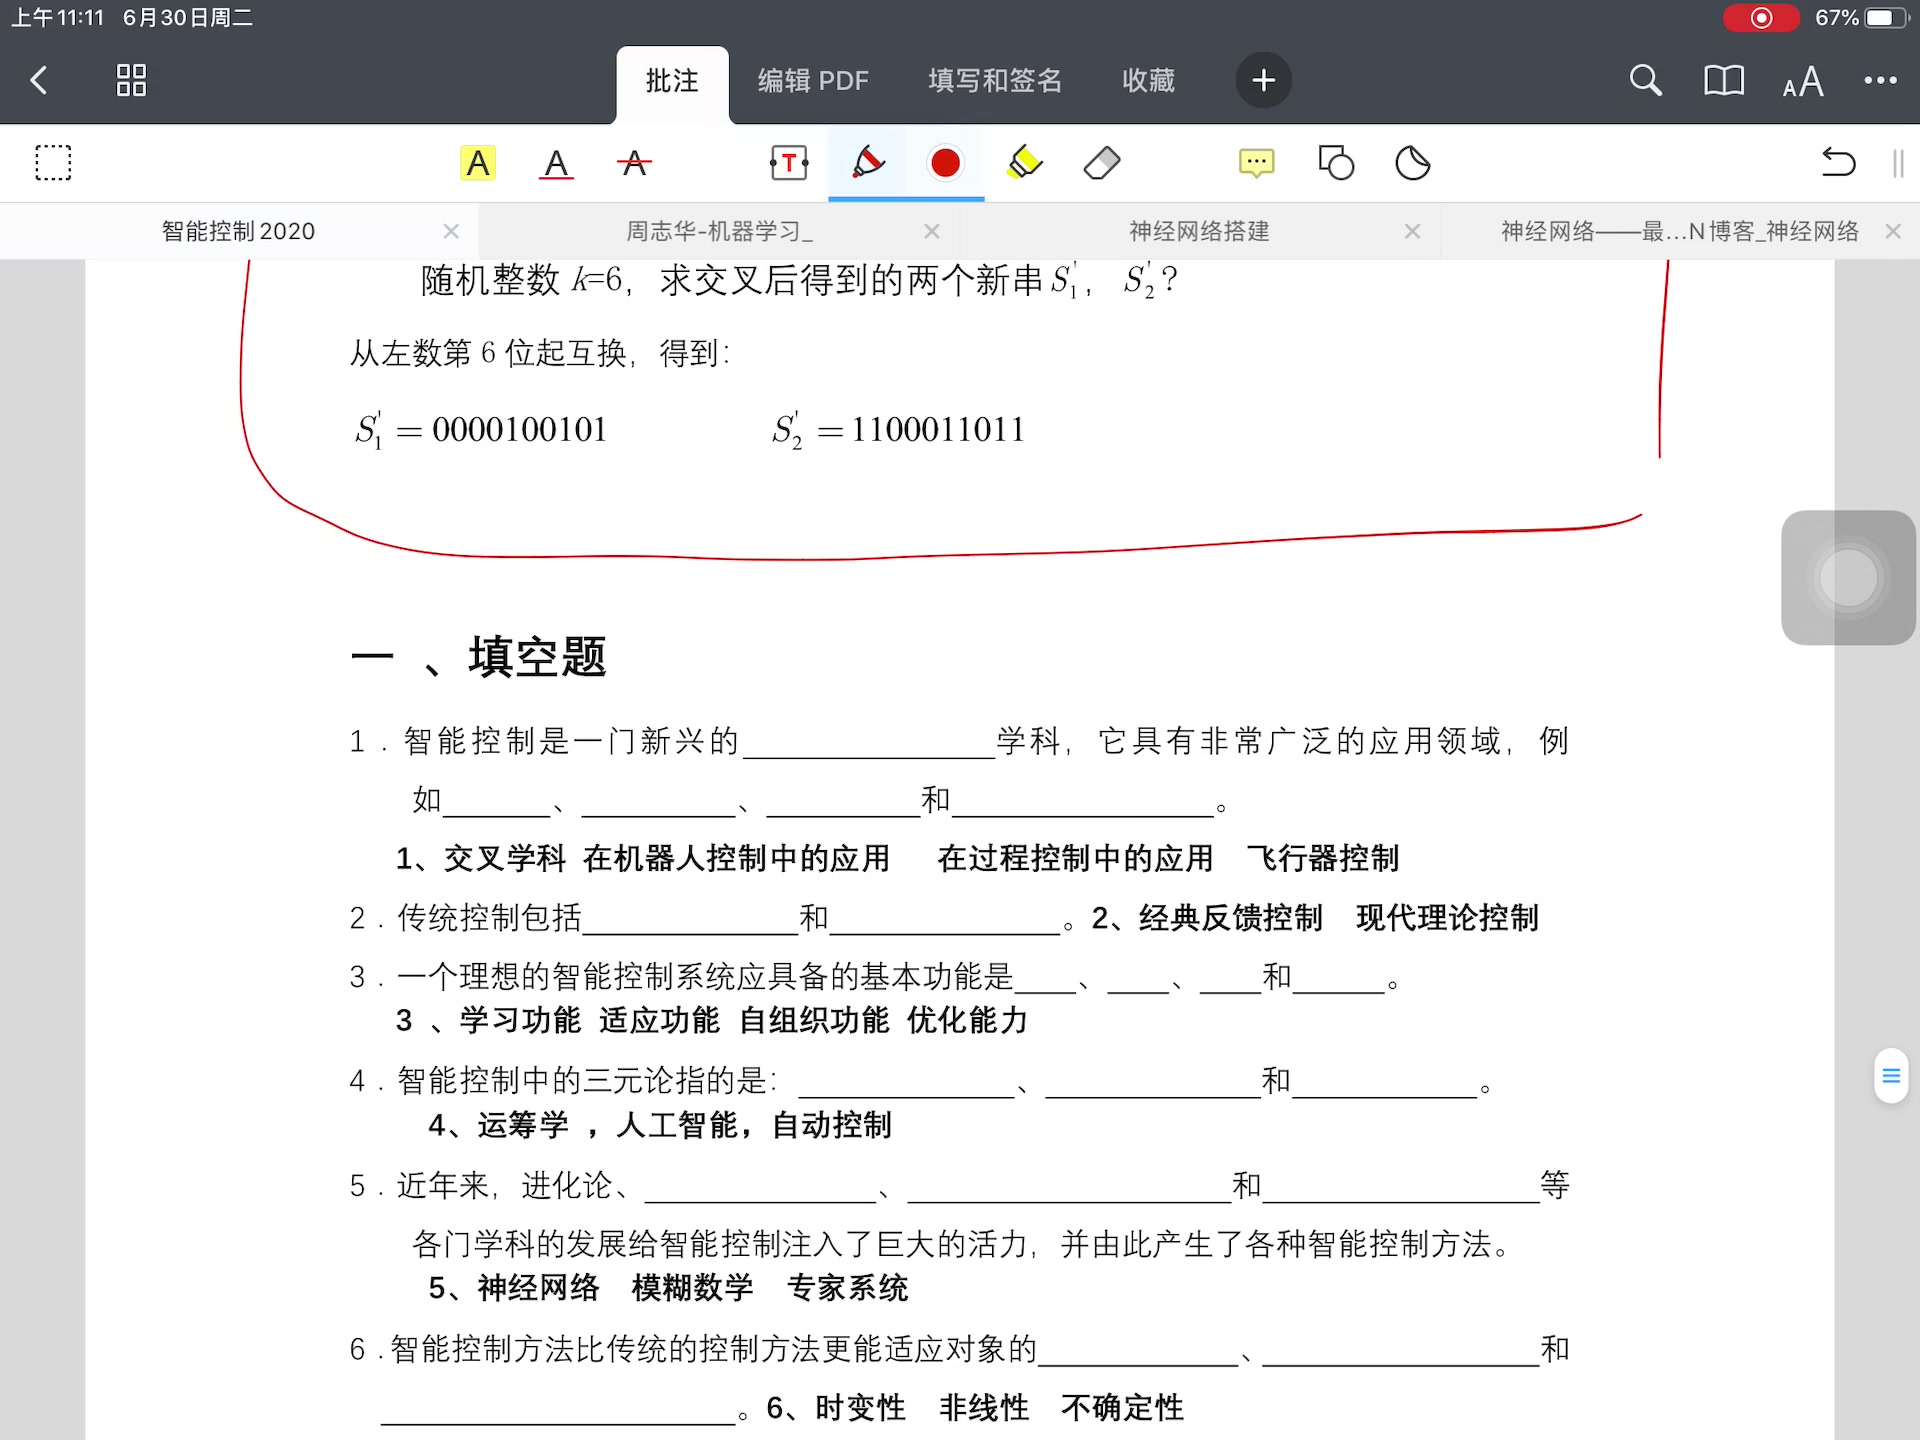Open document search
Screen dimensions: 1920x1440
coord(1644,80)
